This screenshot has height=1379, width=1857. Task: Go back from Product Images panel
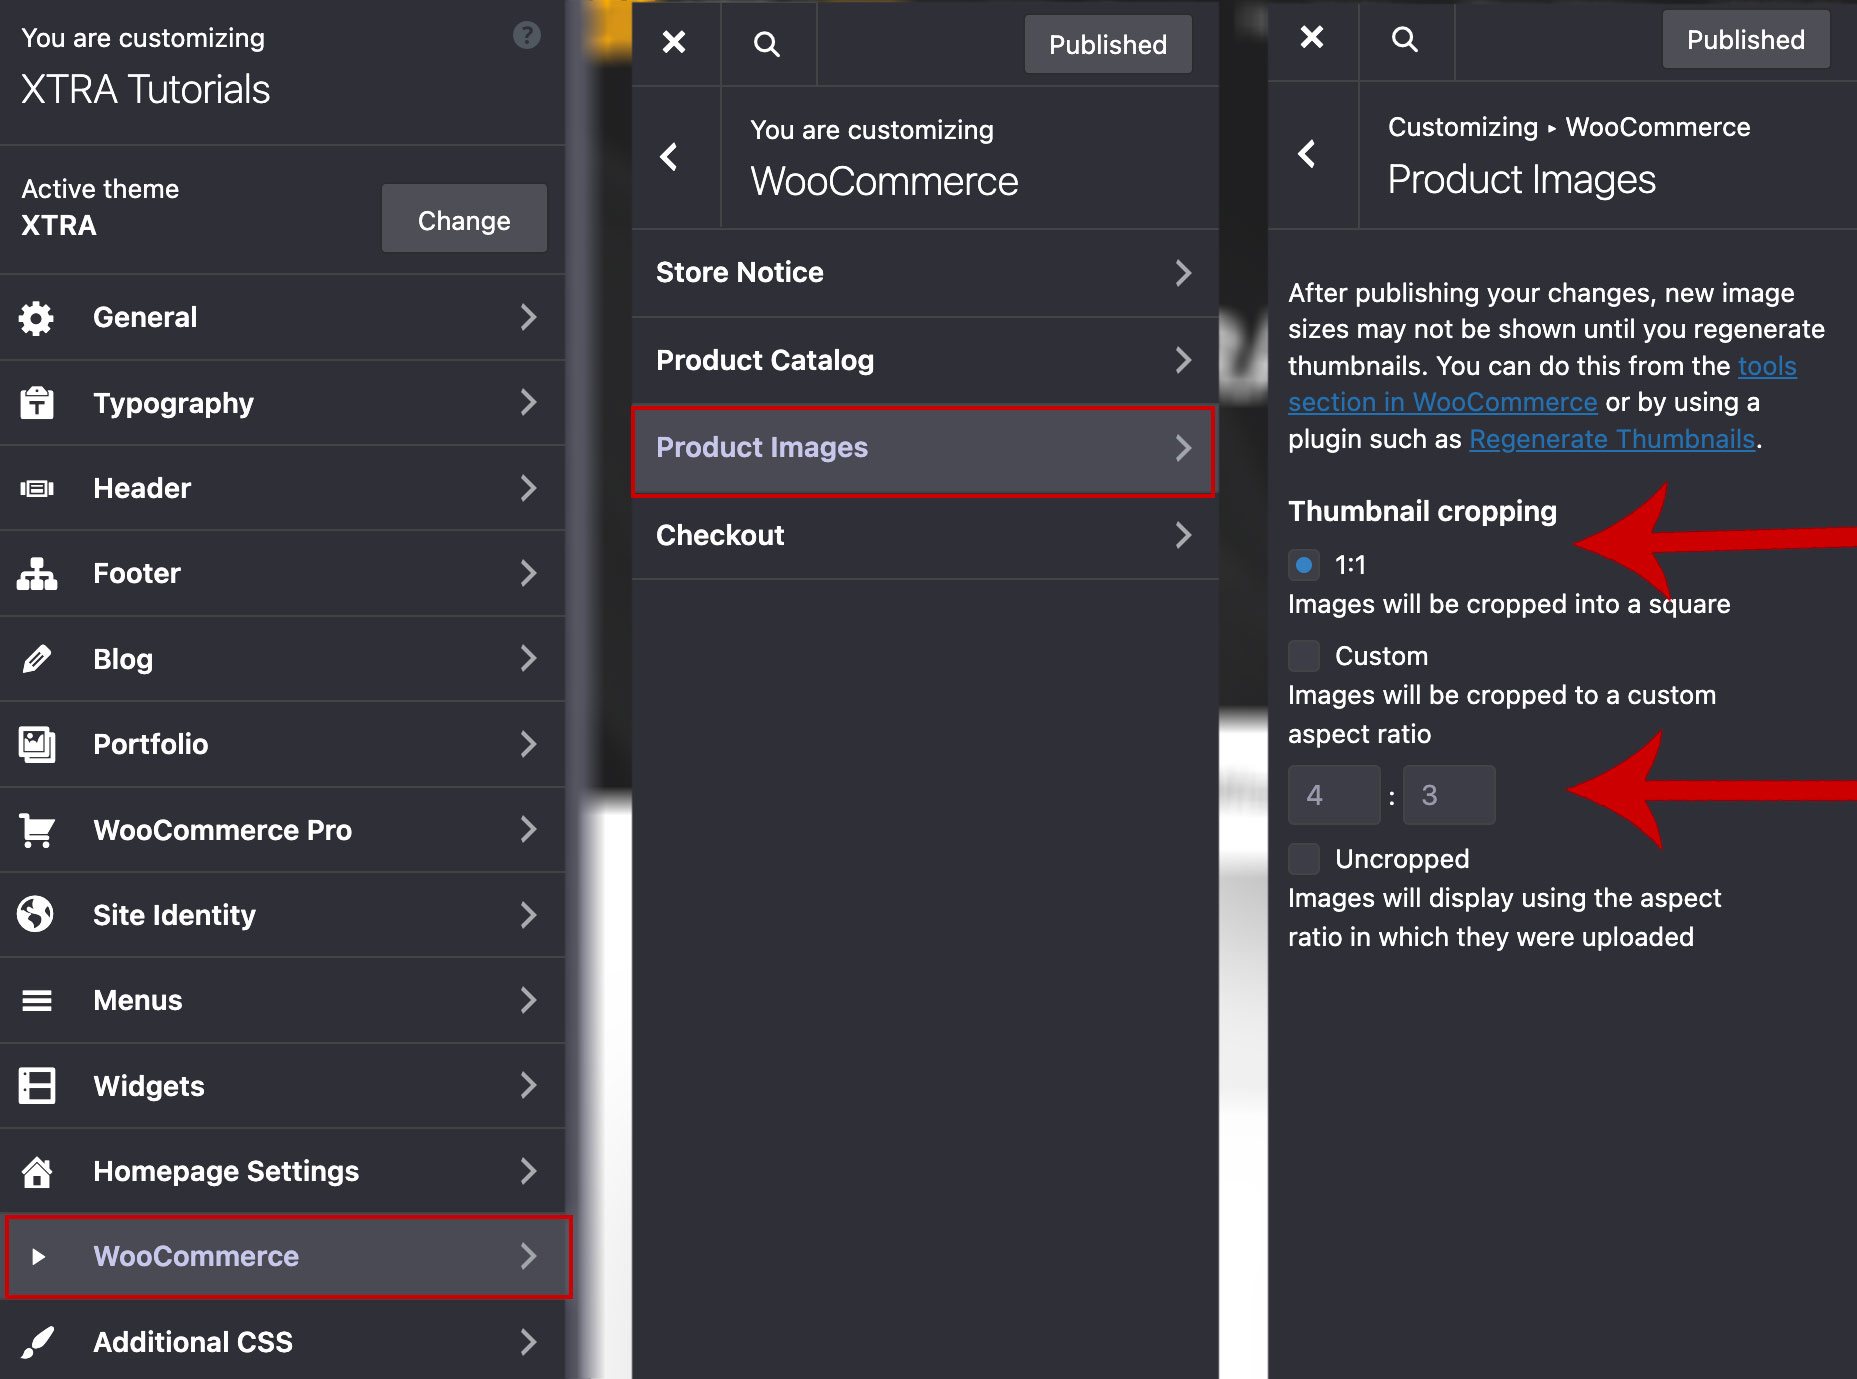click(1307, 154)
